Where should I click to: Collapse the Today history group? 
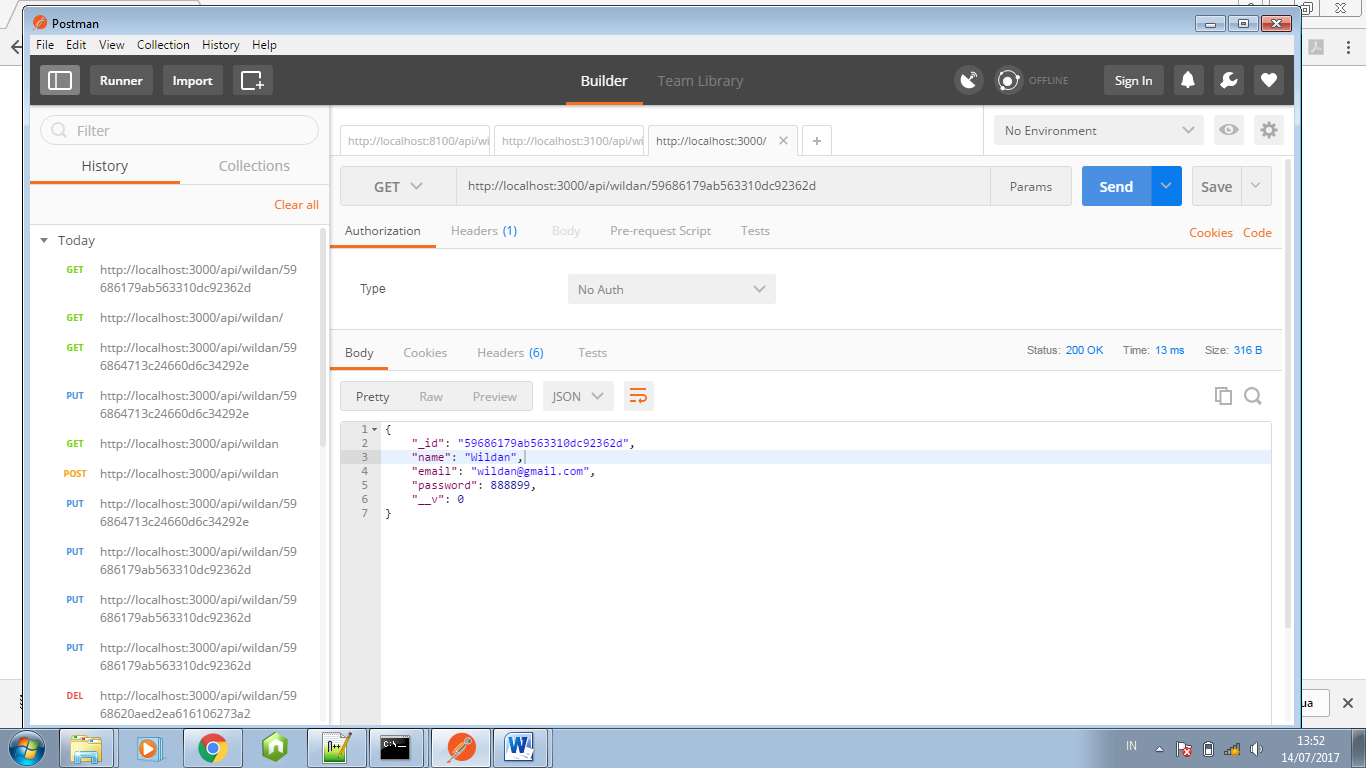pos(44,240)
